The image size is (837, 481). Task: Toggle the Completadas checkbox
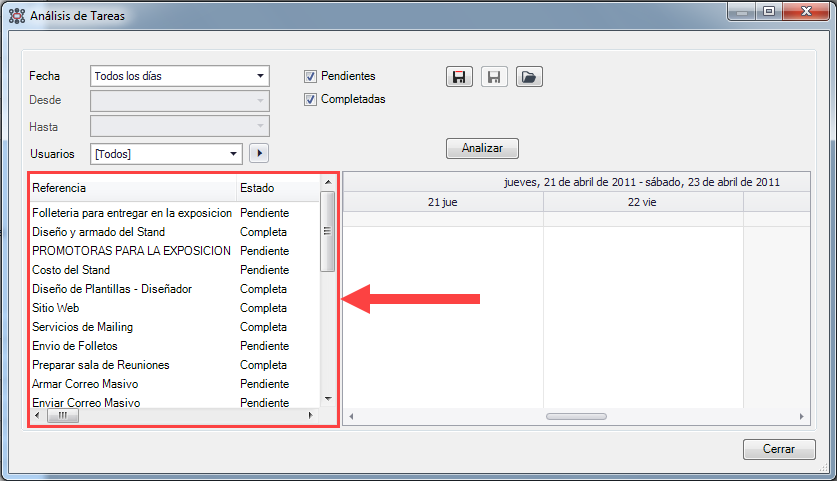310,99
